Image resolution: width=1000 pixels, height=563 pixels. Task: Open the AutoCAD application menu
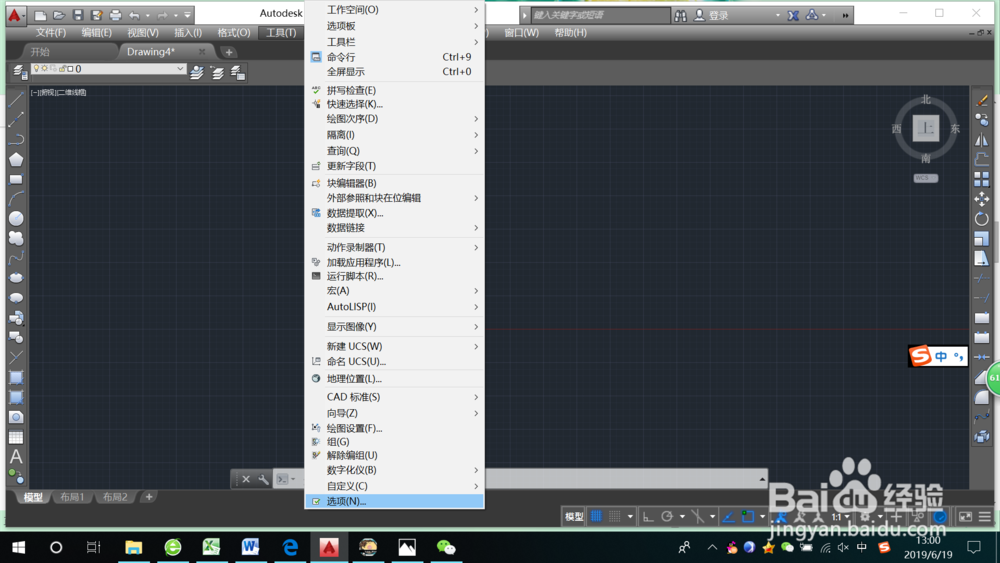[x=15, y=15]
